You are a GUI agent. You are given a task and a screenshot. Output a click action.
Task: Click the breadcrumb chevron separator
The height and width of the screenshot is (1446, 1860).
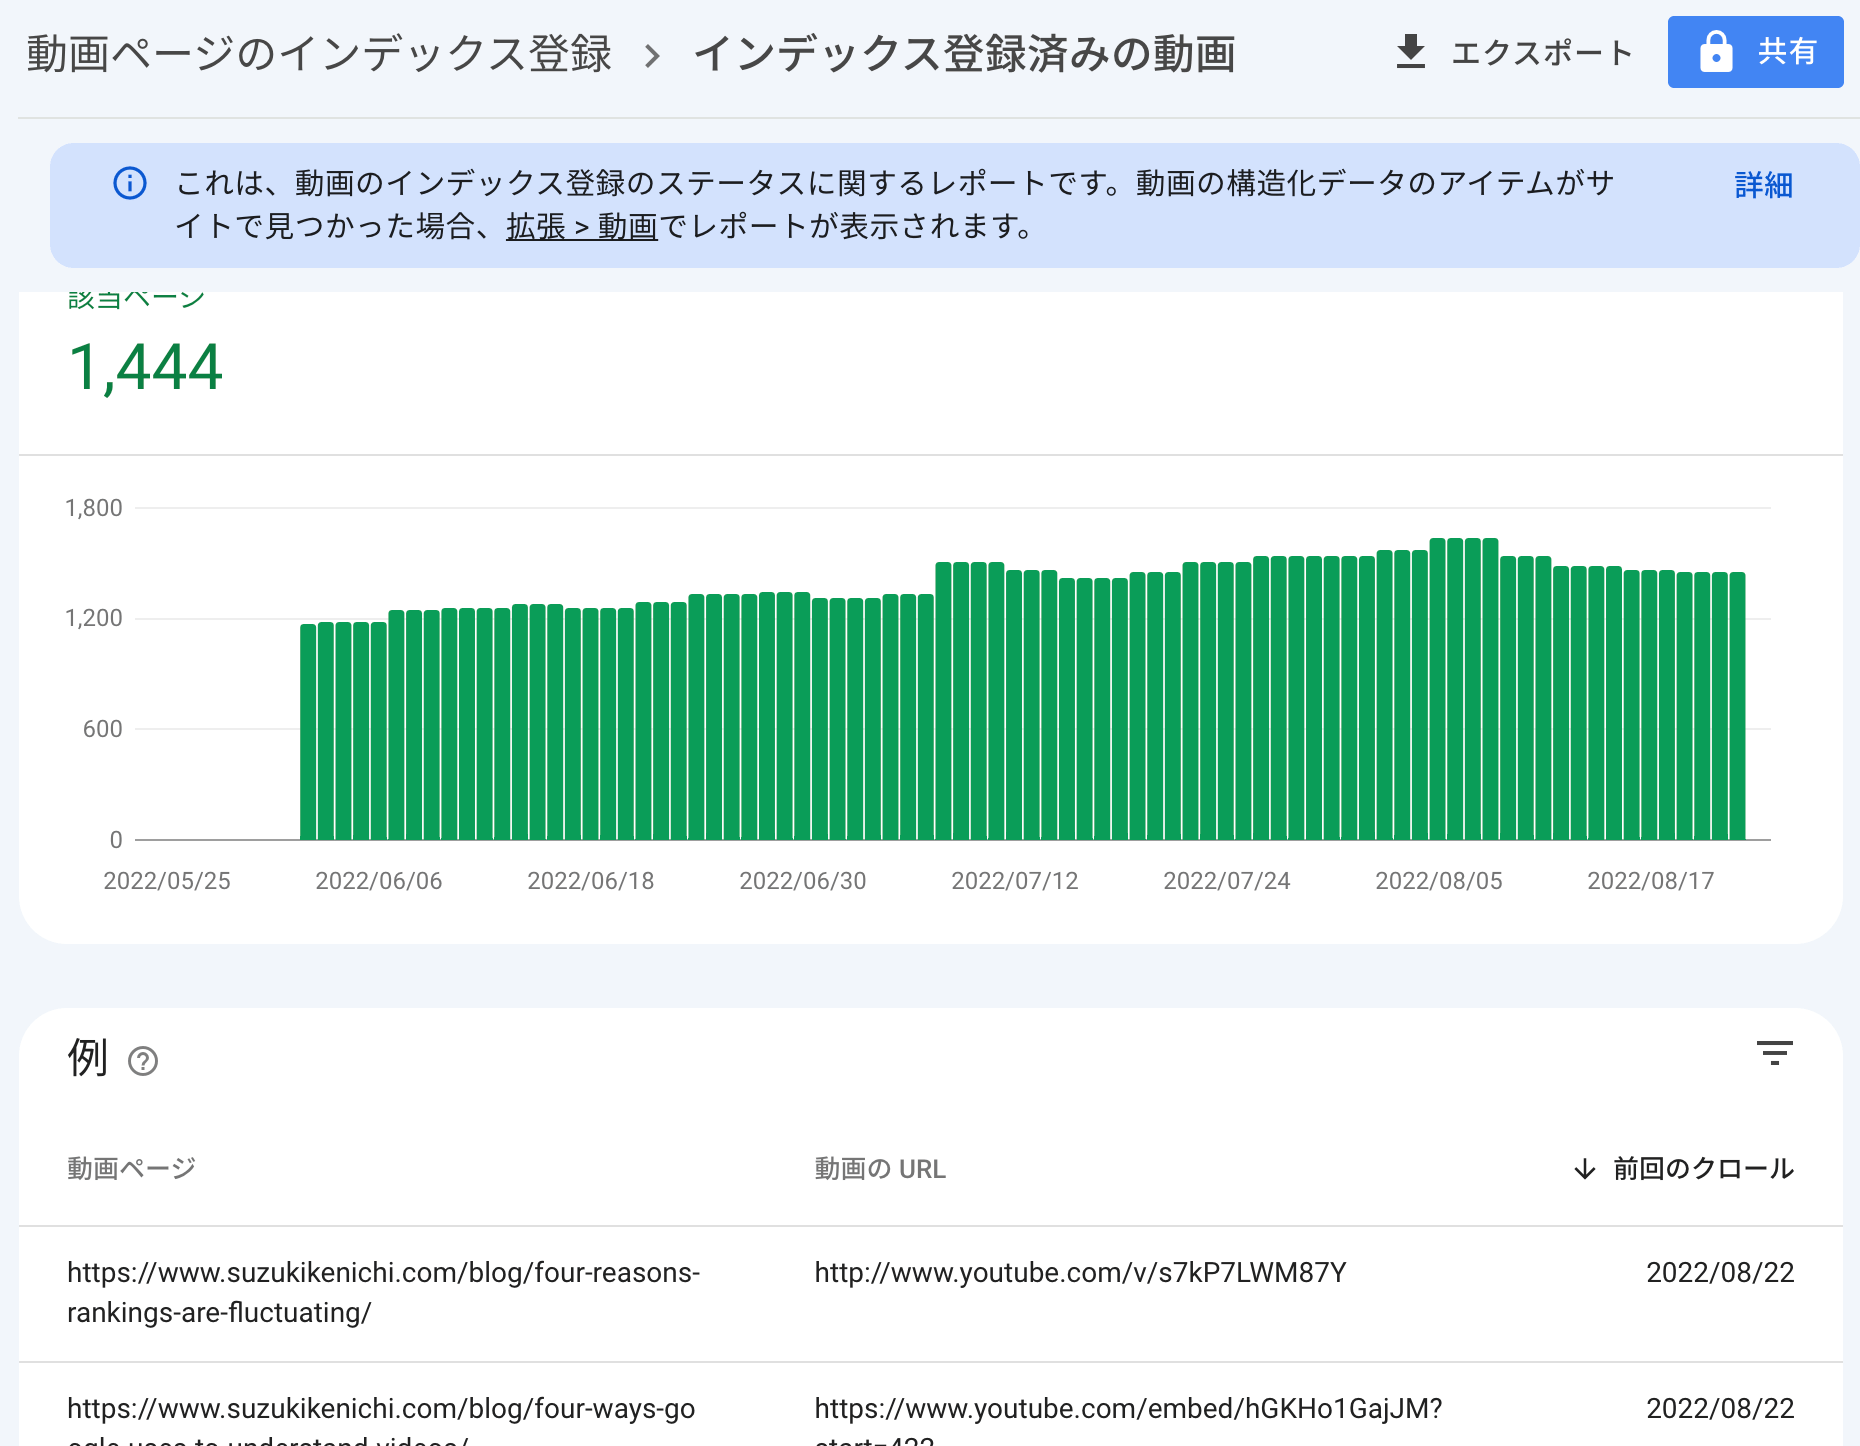652,55
